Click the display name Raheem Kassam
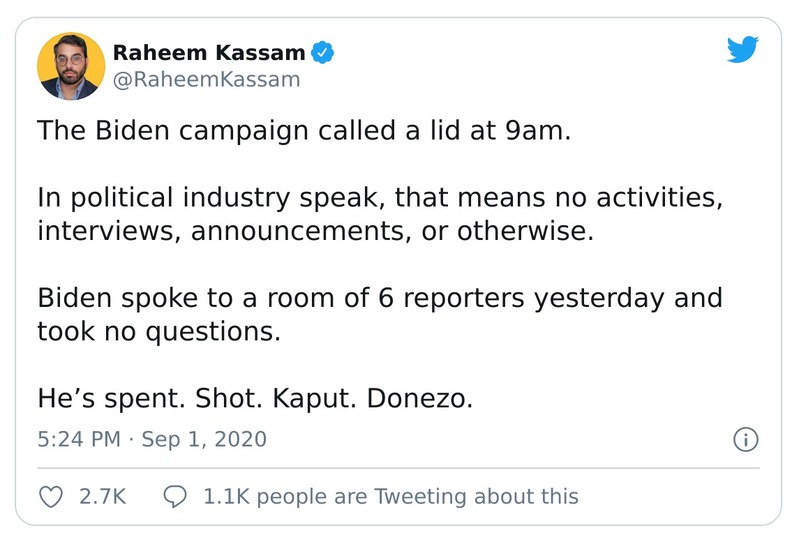 [208, 52]
